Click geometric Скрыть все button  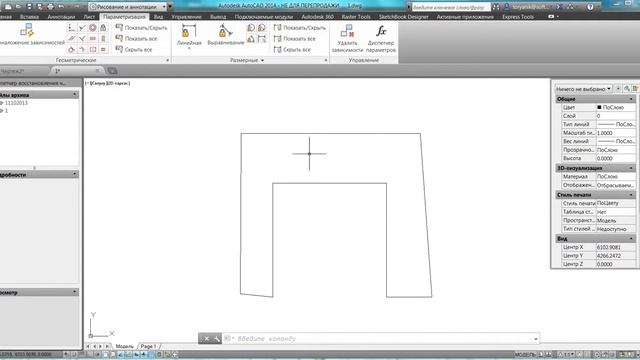[134, 49]
